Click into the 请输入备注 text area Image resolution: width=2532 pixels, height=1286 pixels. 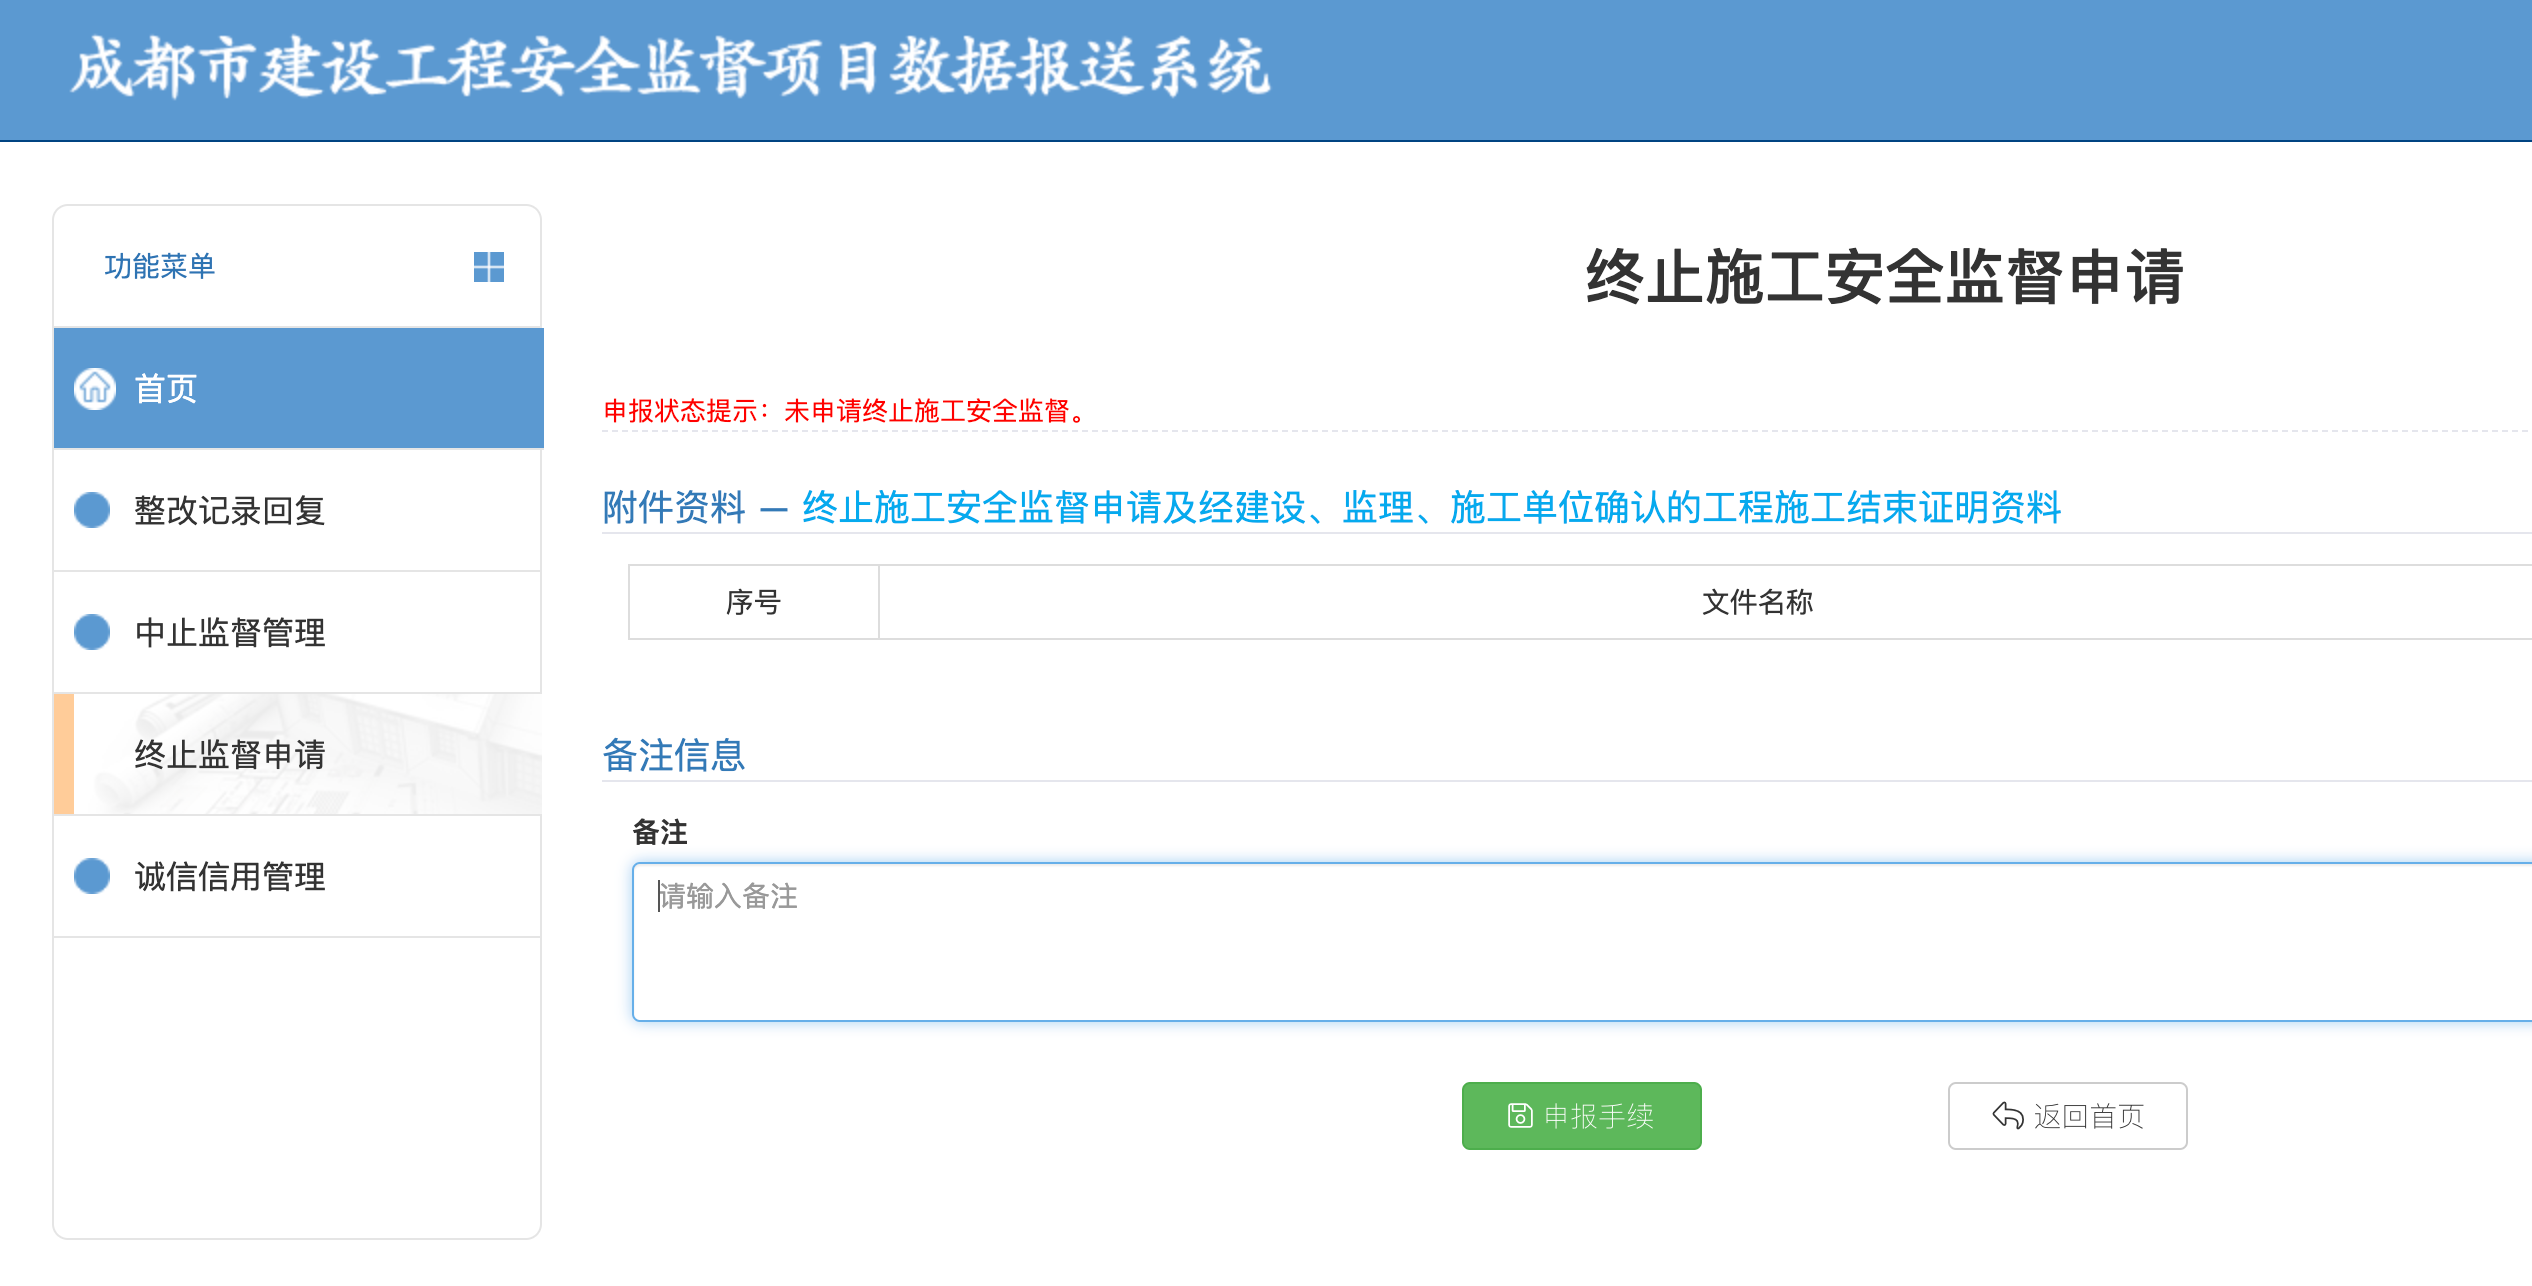tap(1580, 941)
